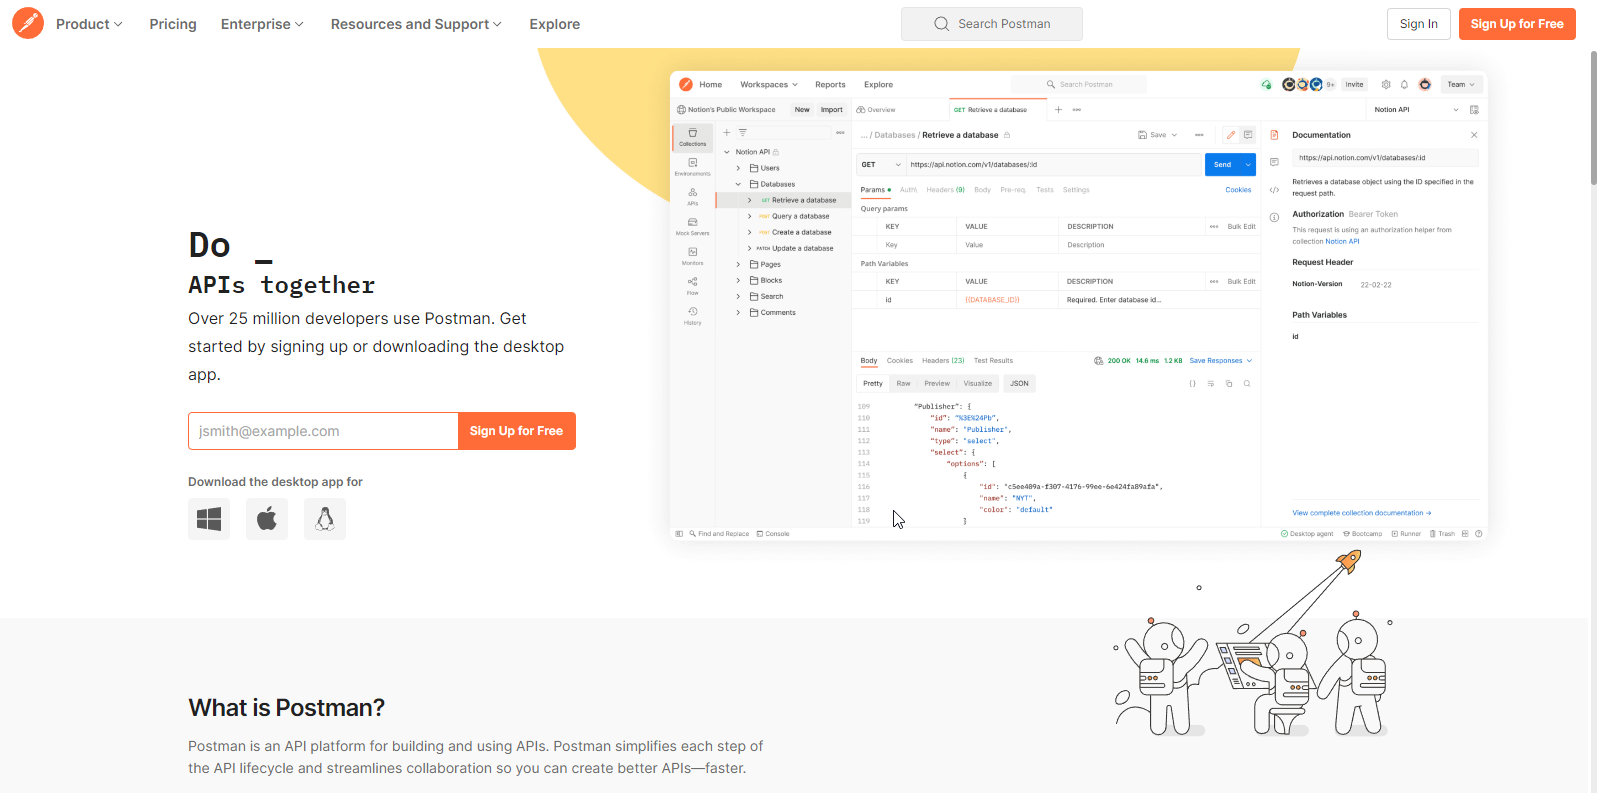Open the Enterprise dropdown menu
Viewport: 1600px width, 793px height.
[x=262, y=24]
